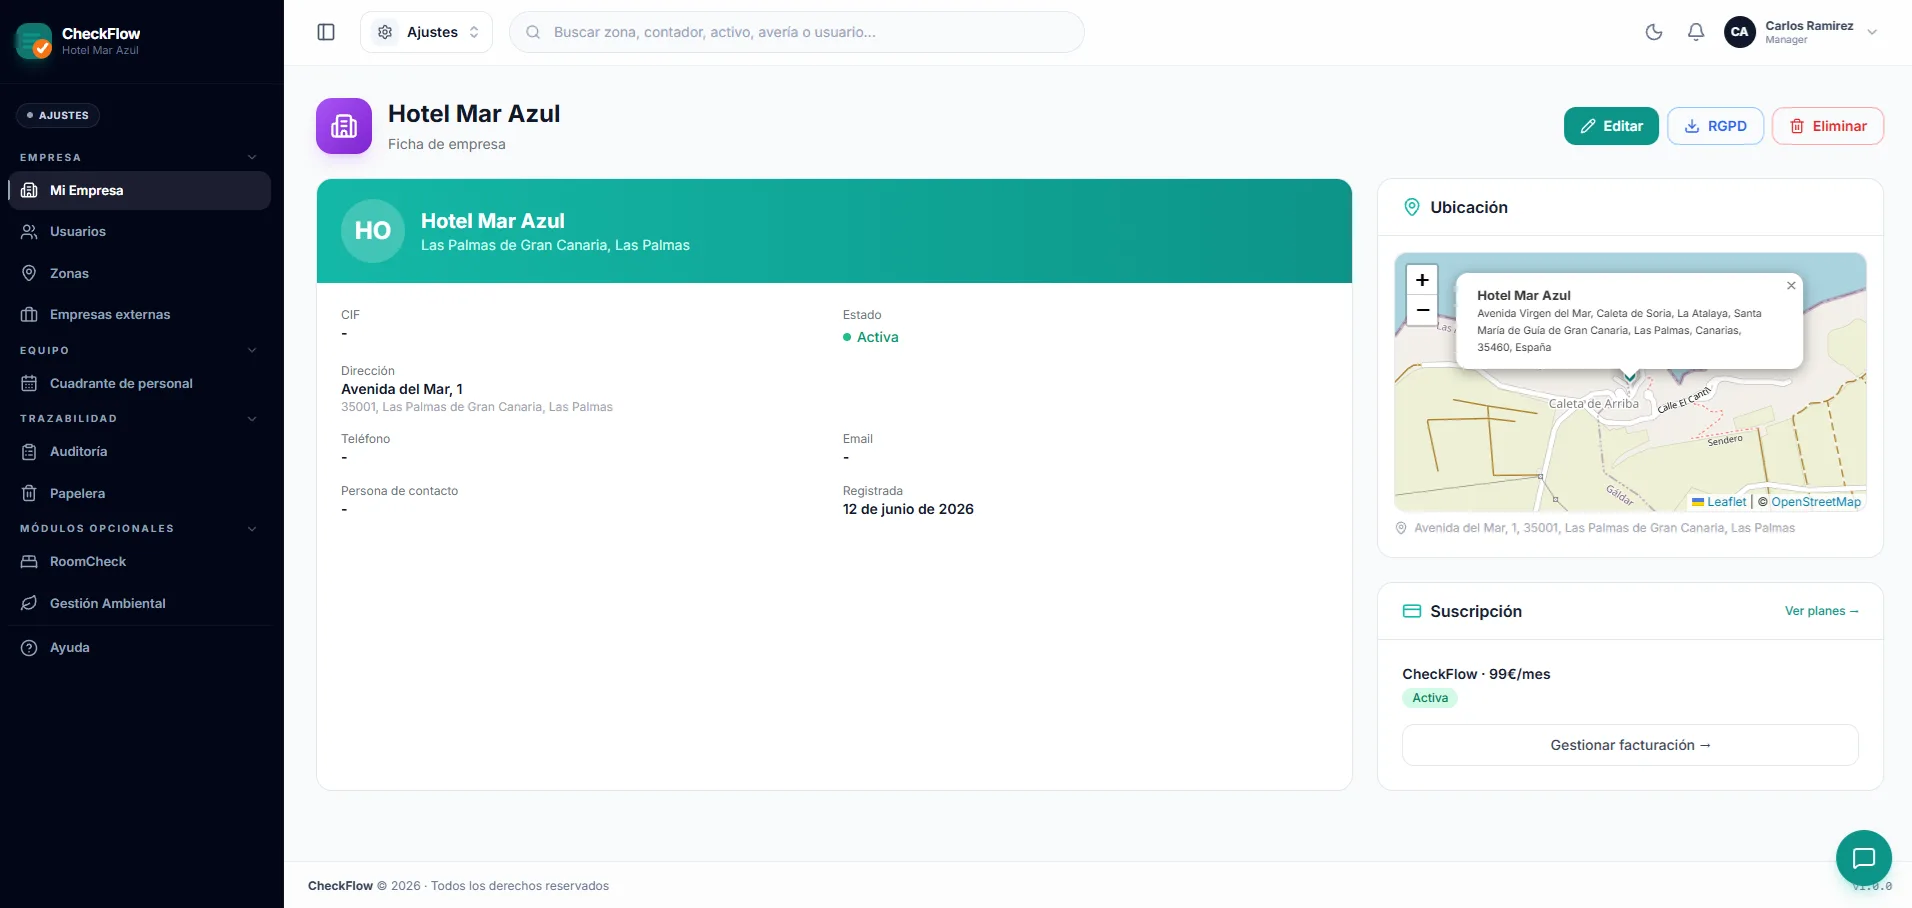Click Gestionar facturación button
This screenshot has width=1912, height=908.
pos(1630,745)
